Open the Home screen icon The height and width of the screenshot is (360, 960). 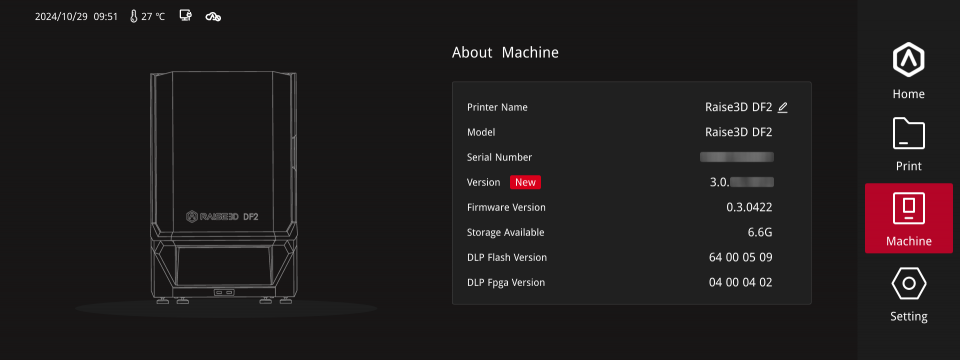point(909,60)
